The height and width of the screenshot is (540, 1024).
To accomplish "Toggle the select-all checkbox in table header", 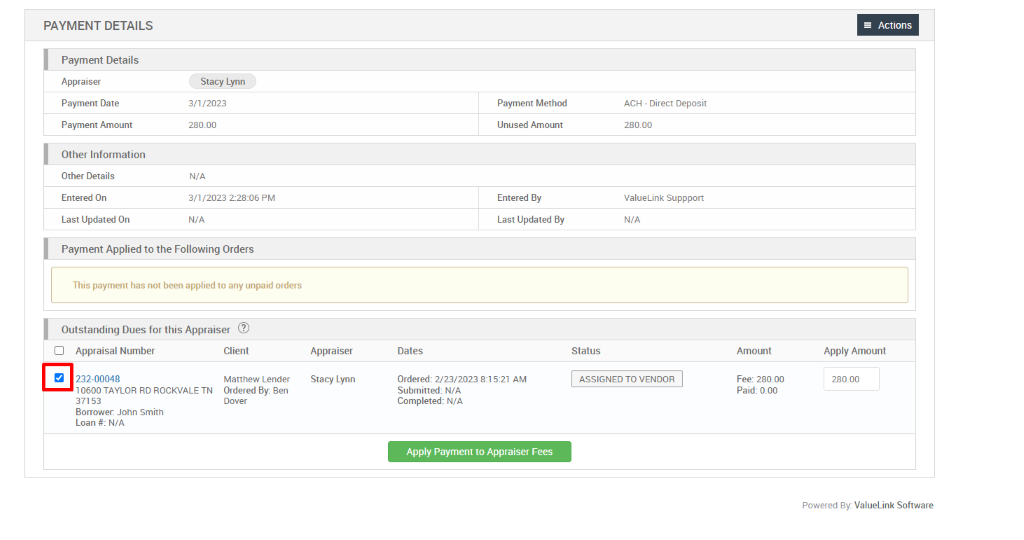I will tap(59, 351).
